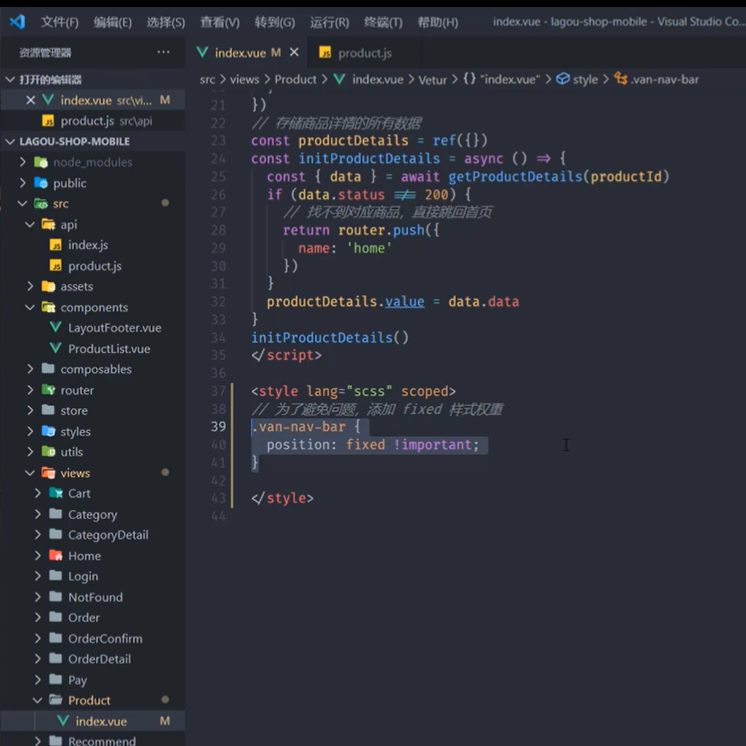Collapse the src folder

pos(93,204)
